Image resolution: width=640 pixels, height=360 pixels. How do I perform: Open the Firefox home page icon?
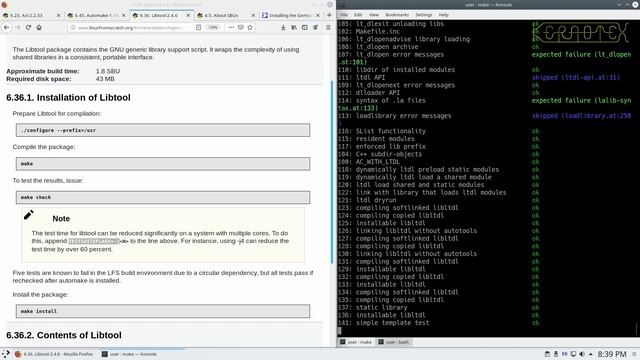(x=39, y=27)
